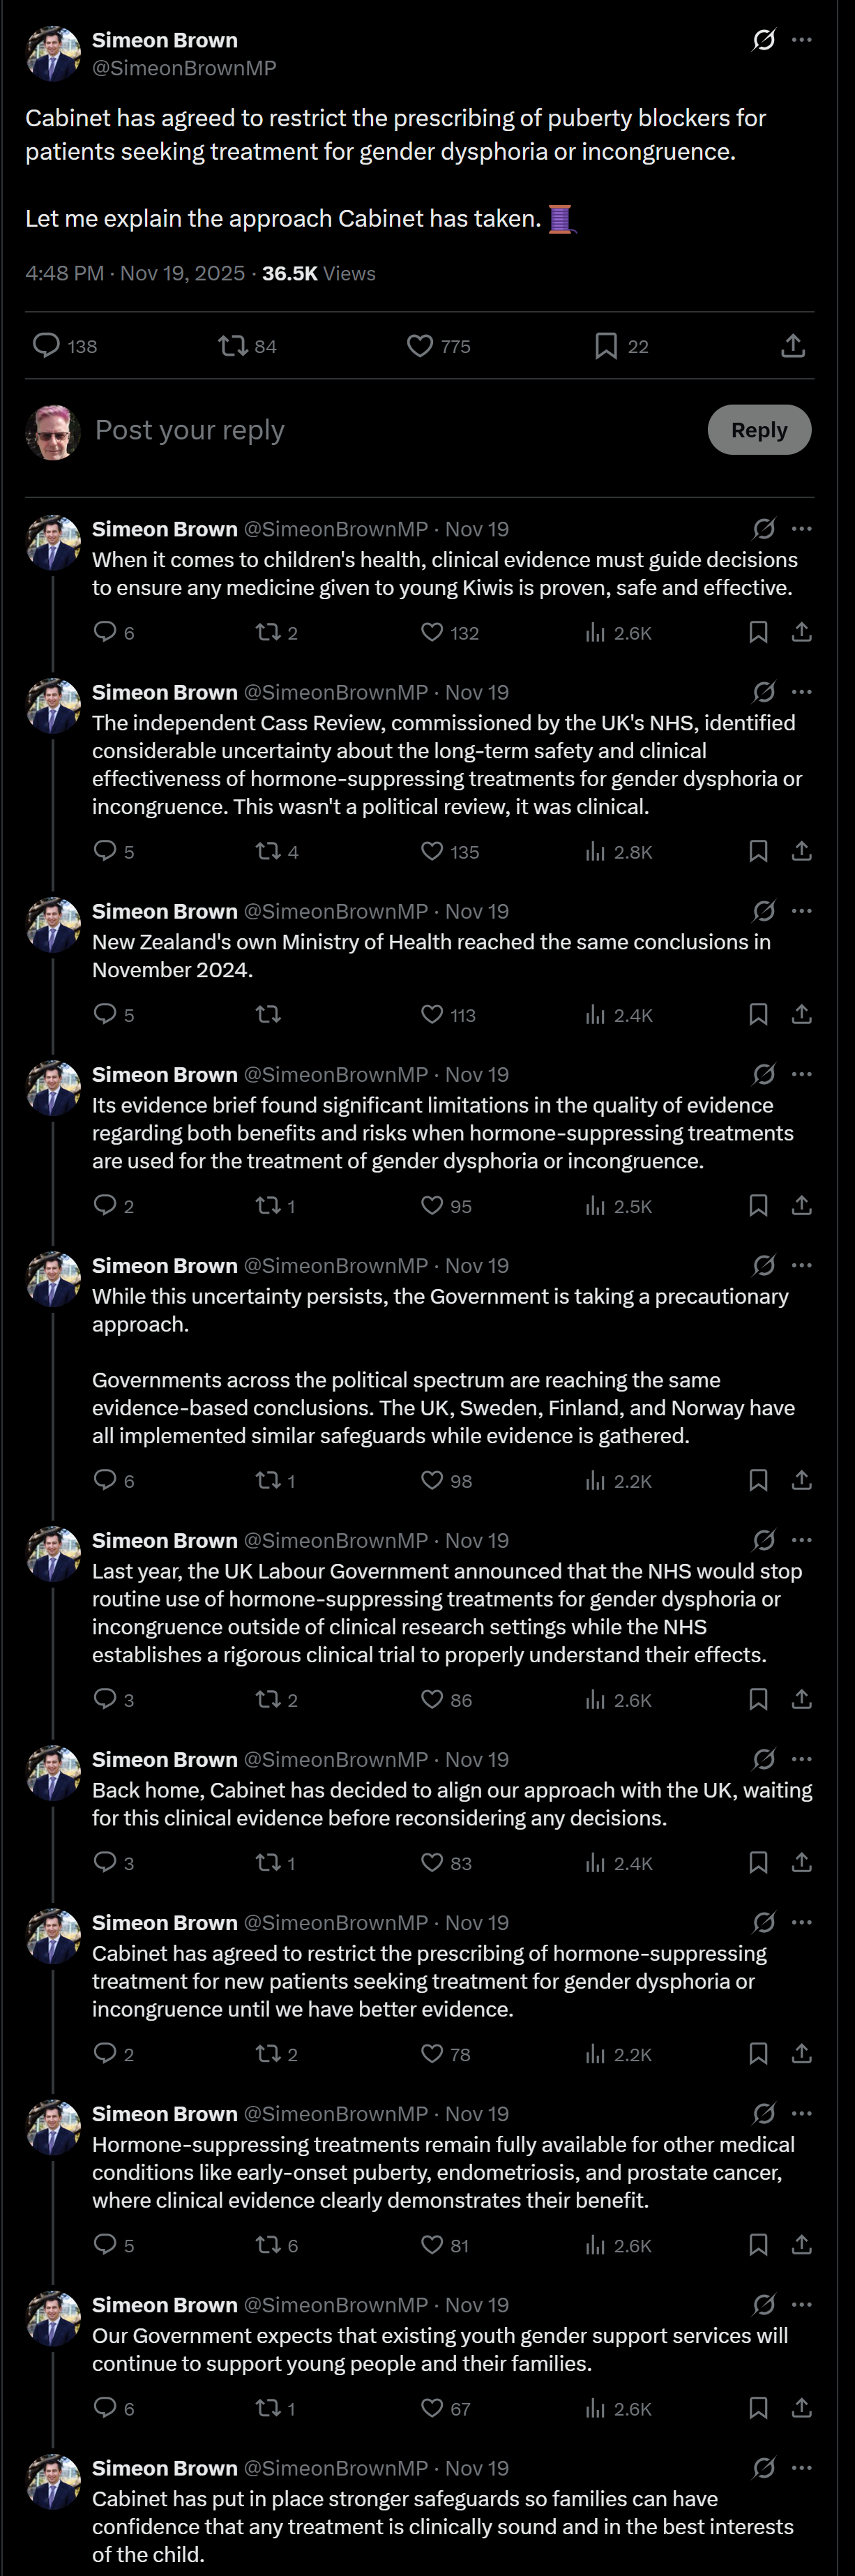Like the reply about the Cass Review

pyautogui.click(x=432, y=851)
